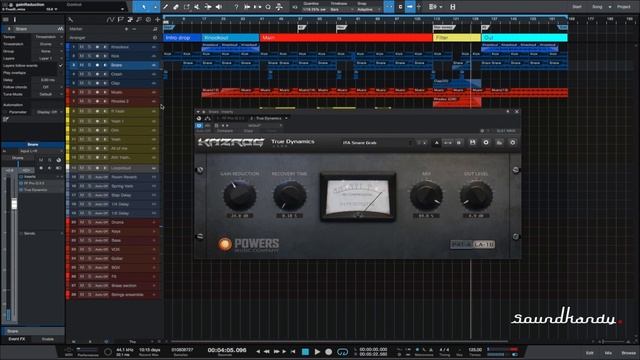Click the return to zero transport button
The width and height of the screenshot is (640, 360).
(x=293, y=351)
